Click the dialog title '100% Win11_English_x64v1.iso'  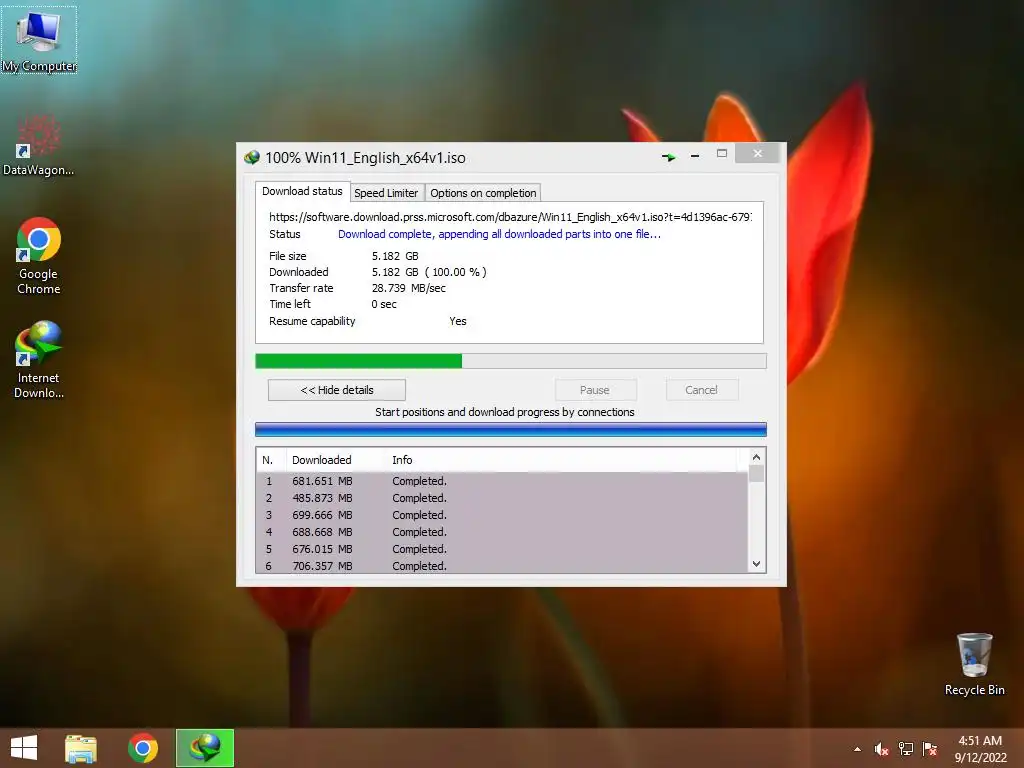[x=365, y=157]
